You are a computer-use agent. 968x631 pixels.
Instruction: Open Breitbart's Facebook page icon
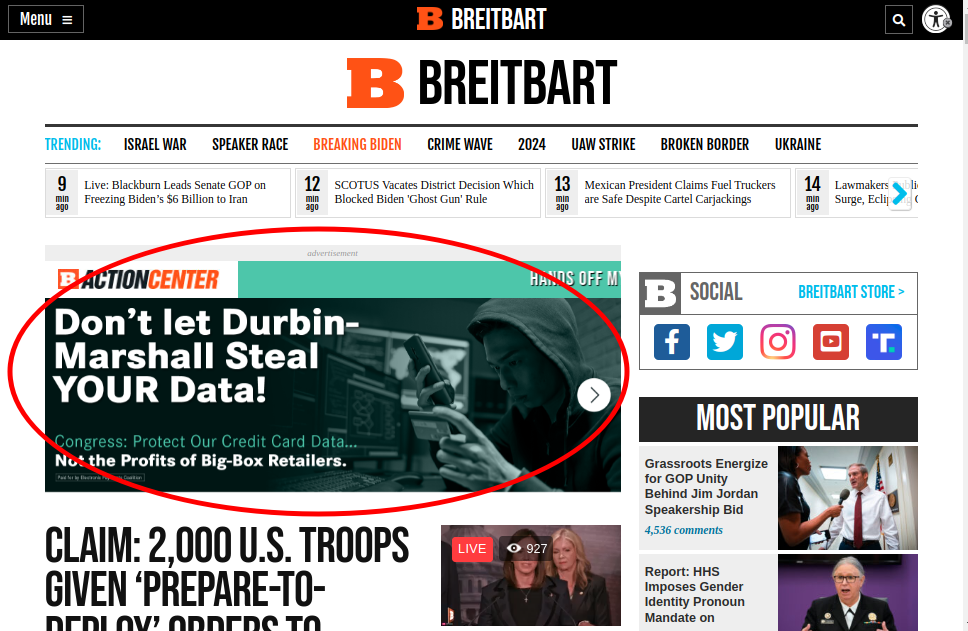click(x=671, y=342)
